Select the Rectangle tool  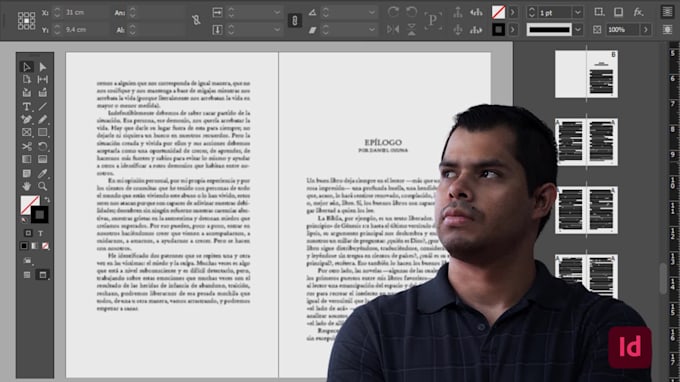click(42, 132)
